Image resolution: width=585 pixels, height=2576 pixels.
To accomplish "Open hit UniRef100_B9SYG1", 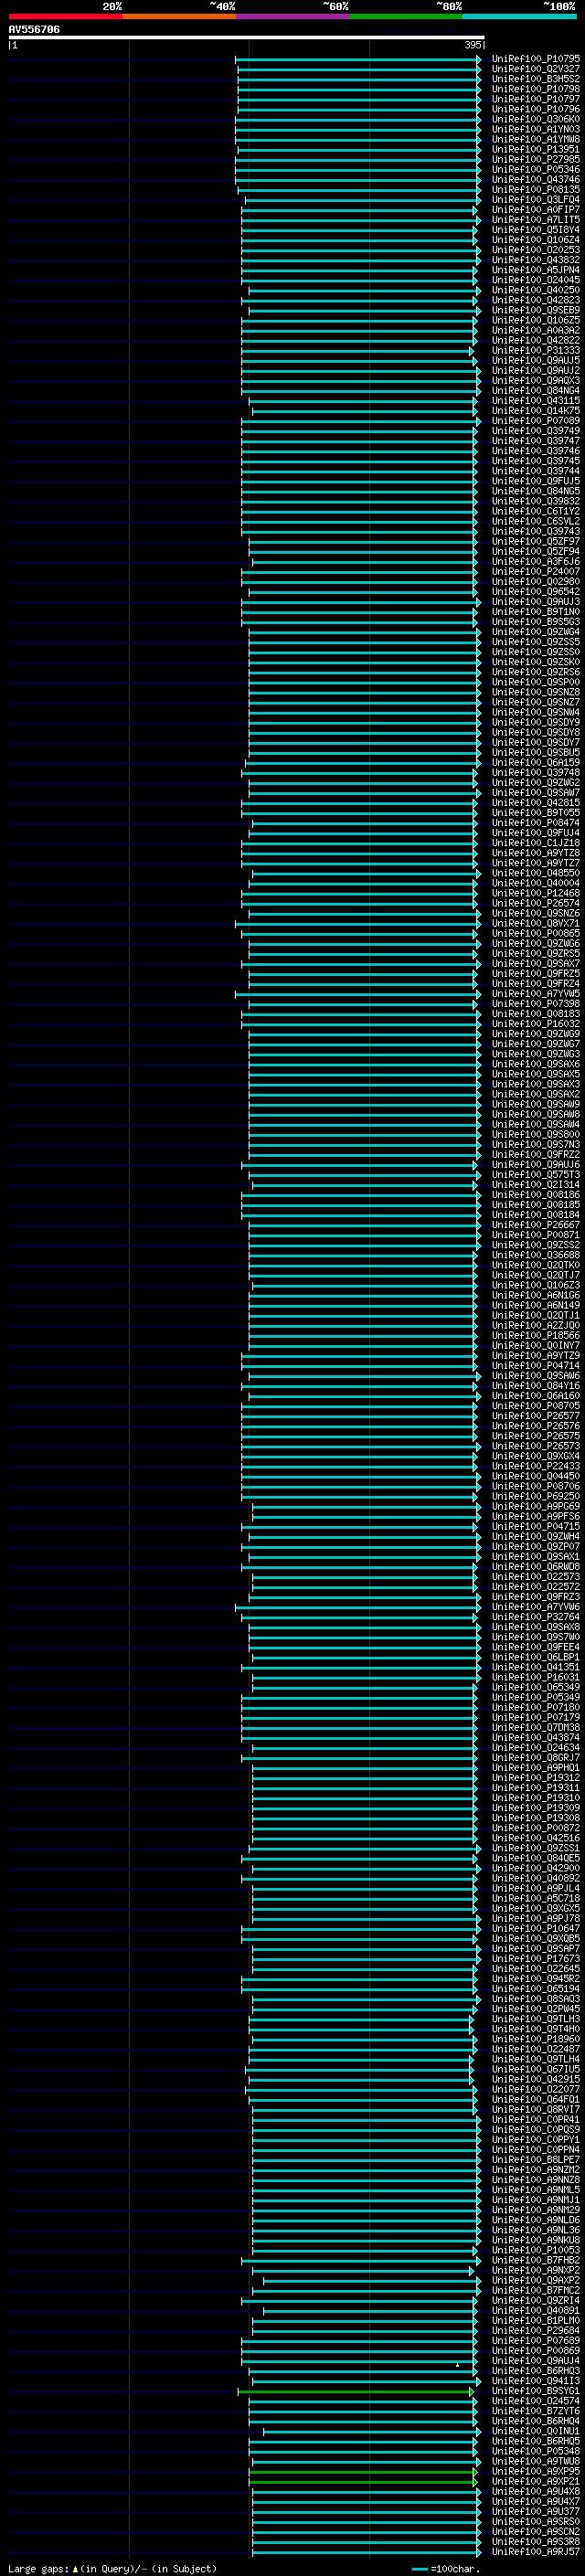I will (535, 2391).
